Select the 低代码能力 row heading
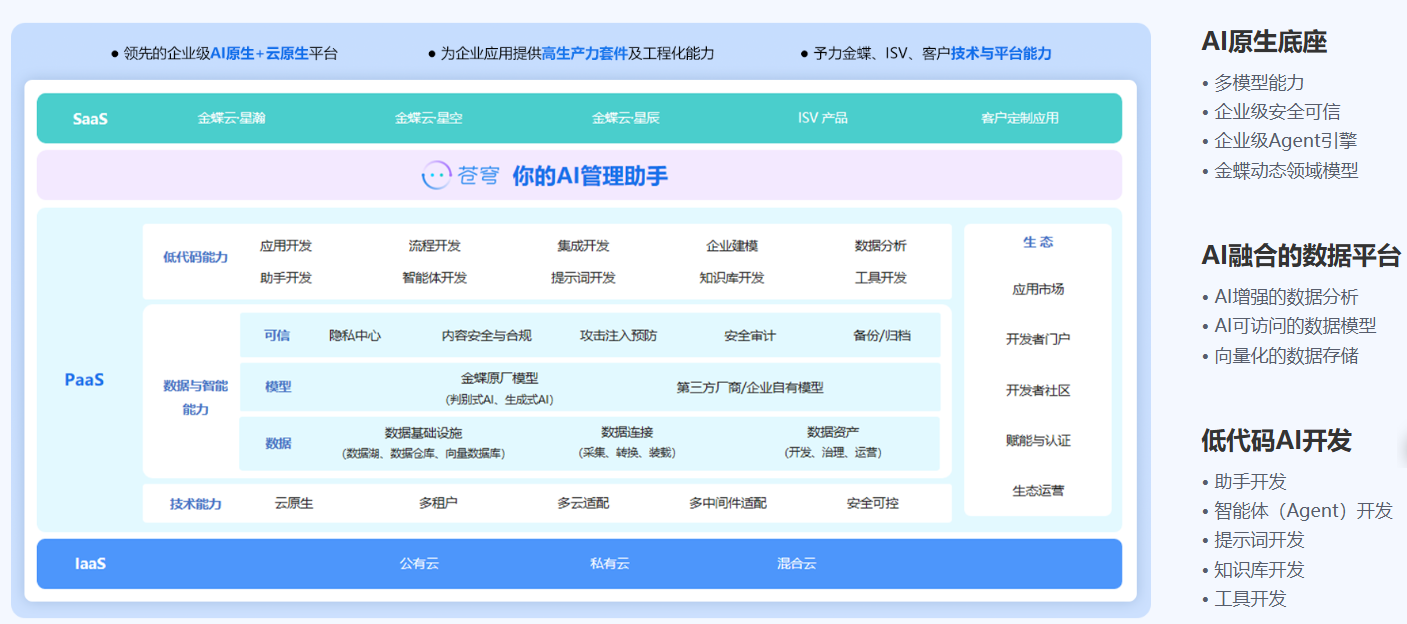This screenshot has height=624, width=1407. click(196, 257)
